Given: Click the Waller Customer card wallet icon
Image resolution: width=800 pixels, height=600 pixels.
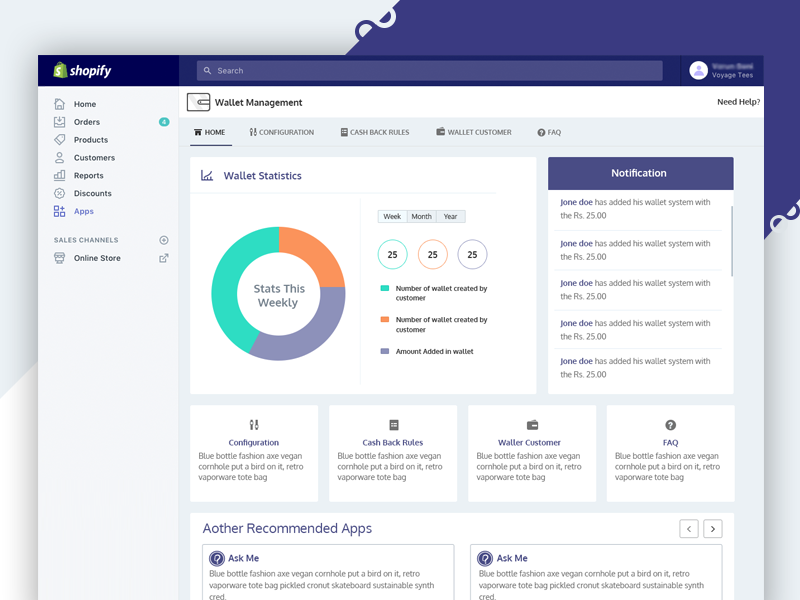Looking at the screenshot, I should [532, 424].
